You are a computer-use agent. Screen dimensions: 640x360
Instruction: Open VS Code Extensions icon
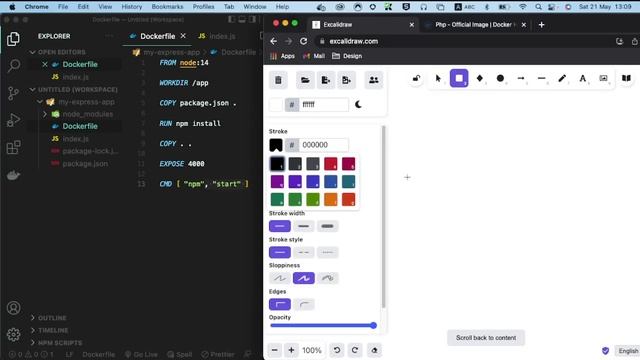[13, 147]
